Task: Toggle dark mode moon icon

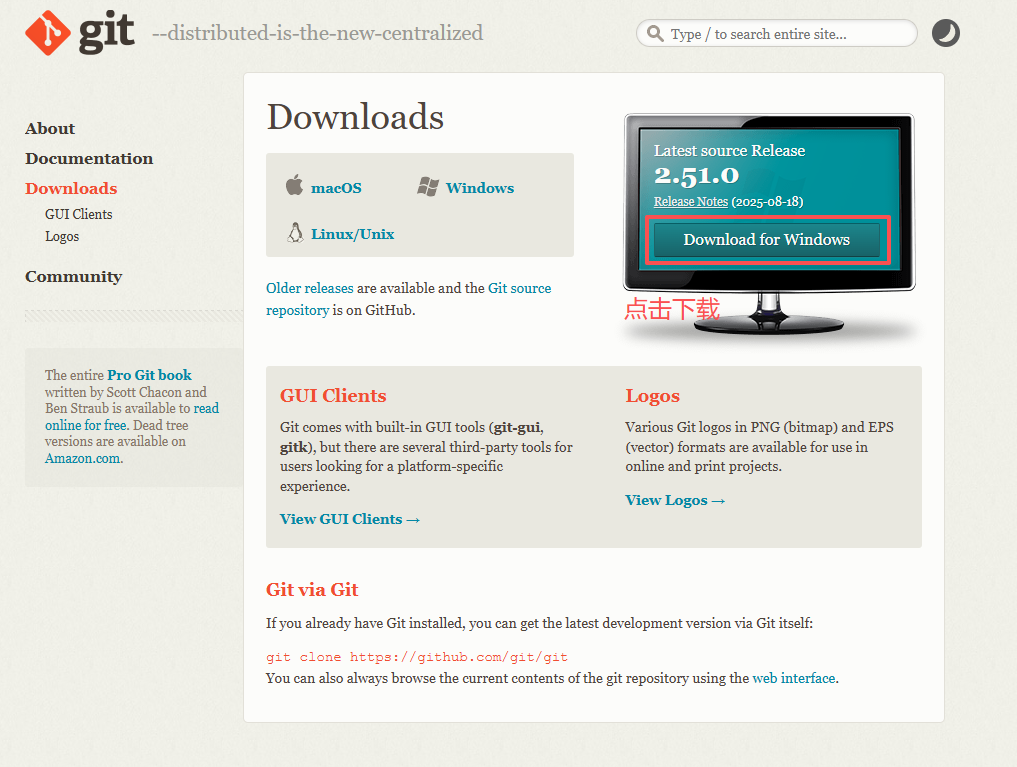Action: tap(945, 33)
